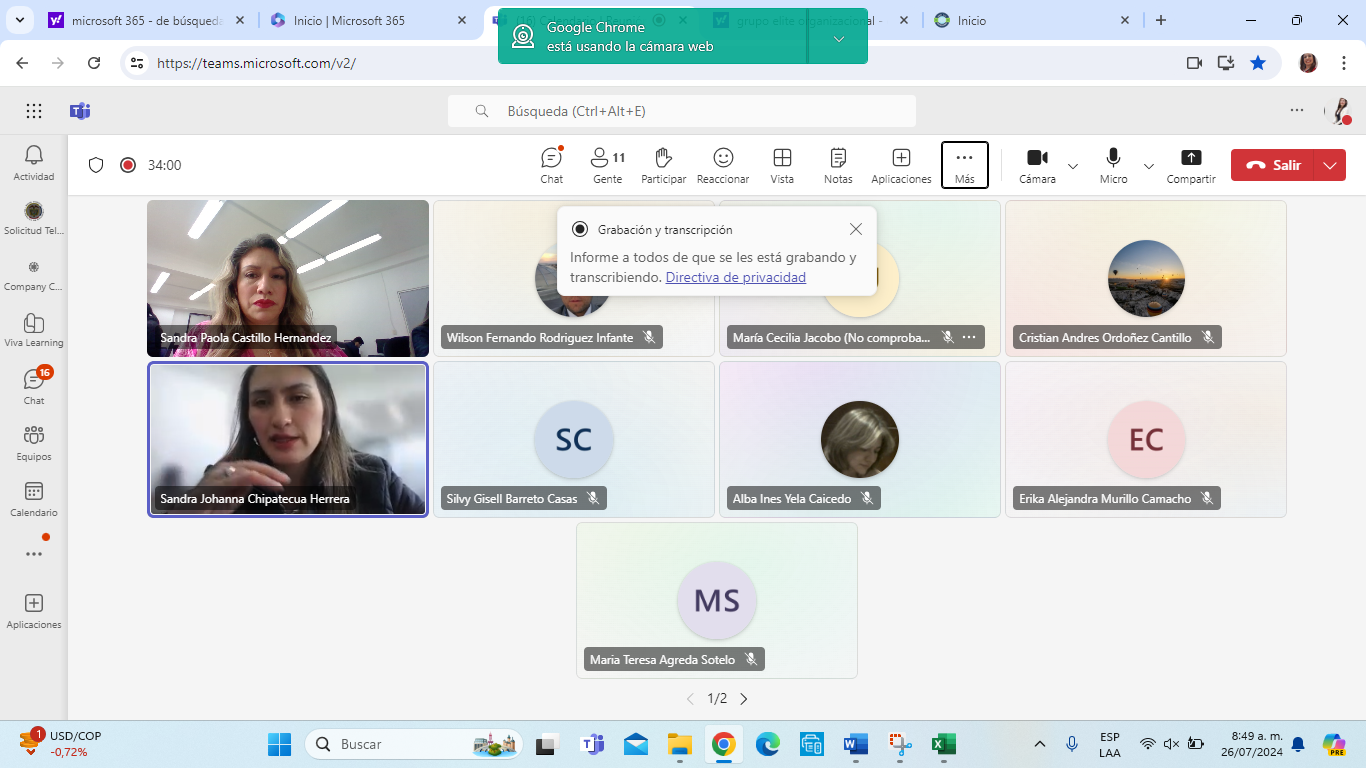Close the Grabación y transcripción notice
Viewport: 1366px width, 768px height.
tap(855, 229)
